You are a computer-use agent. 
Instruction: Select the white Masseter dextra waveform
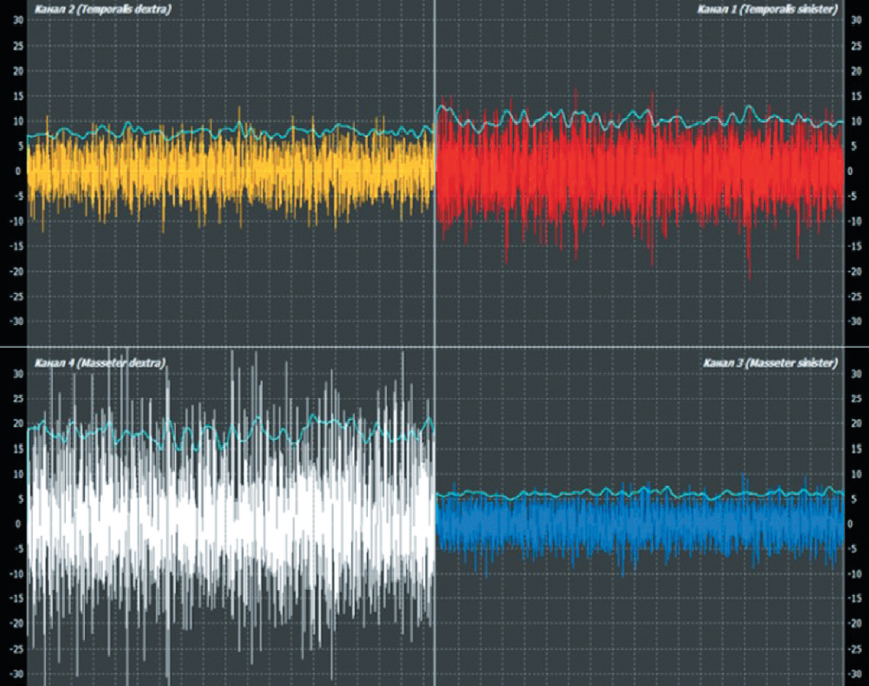[x=230, y=520]
